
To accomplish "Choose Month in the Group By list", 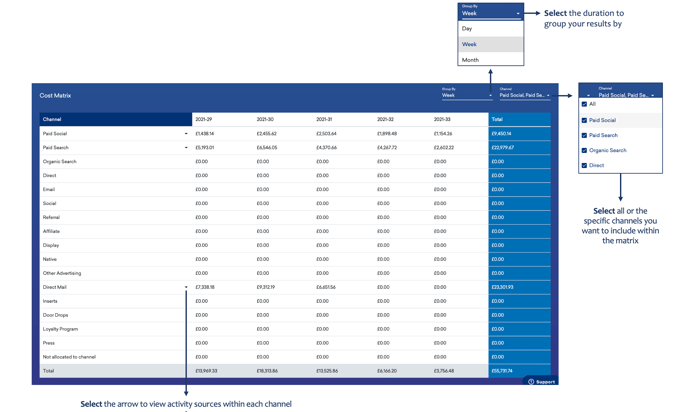I will point(470,60).
